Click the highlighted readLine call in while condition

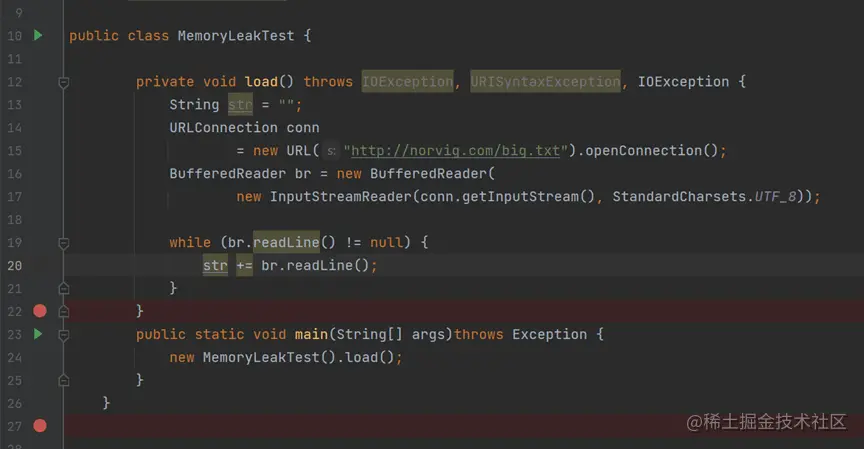click(287, 242)
